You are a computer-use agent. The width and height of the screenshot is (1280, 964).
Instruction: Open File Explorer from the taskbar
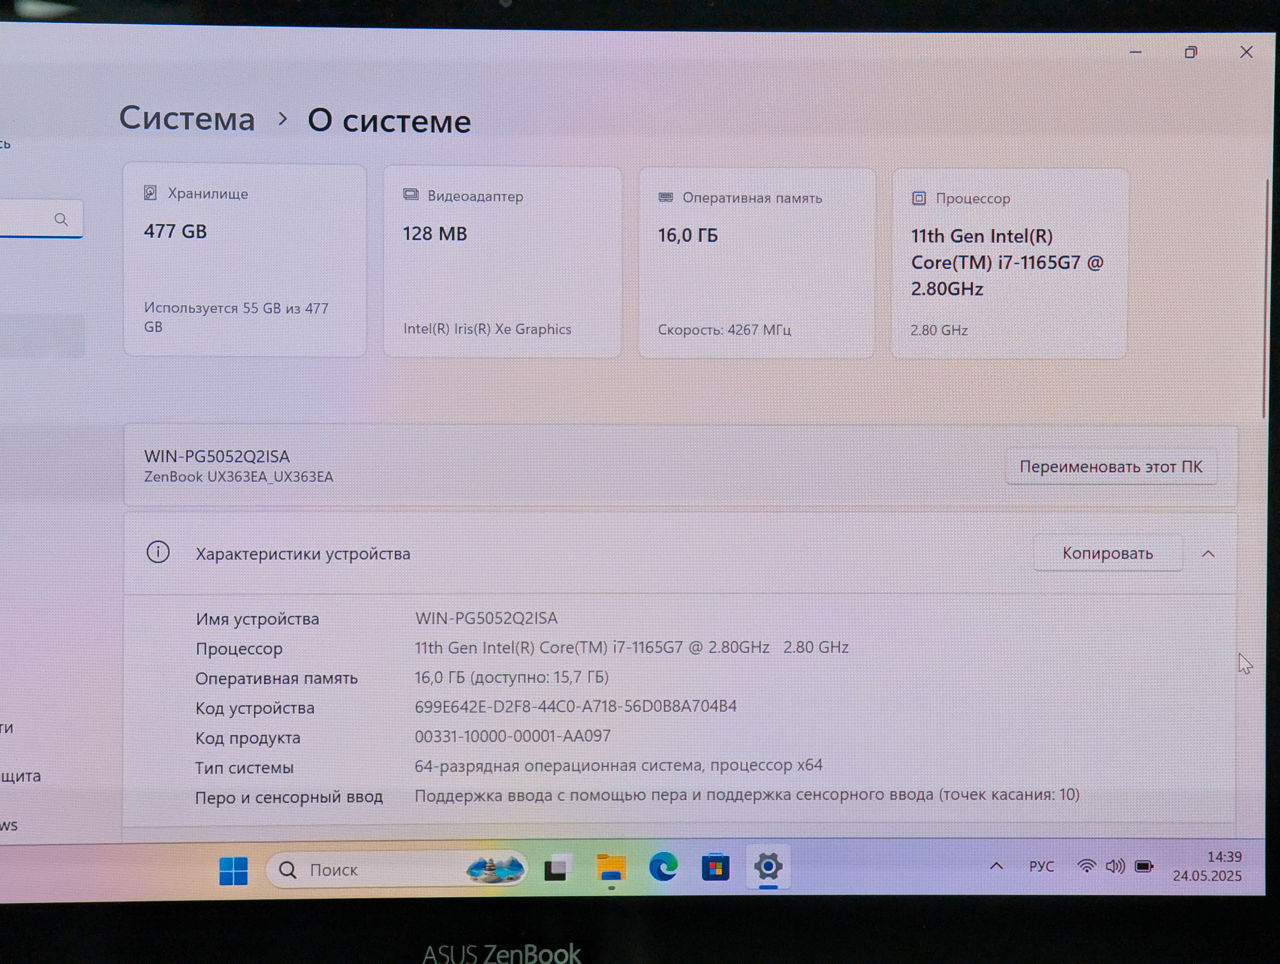pos(611,868)
